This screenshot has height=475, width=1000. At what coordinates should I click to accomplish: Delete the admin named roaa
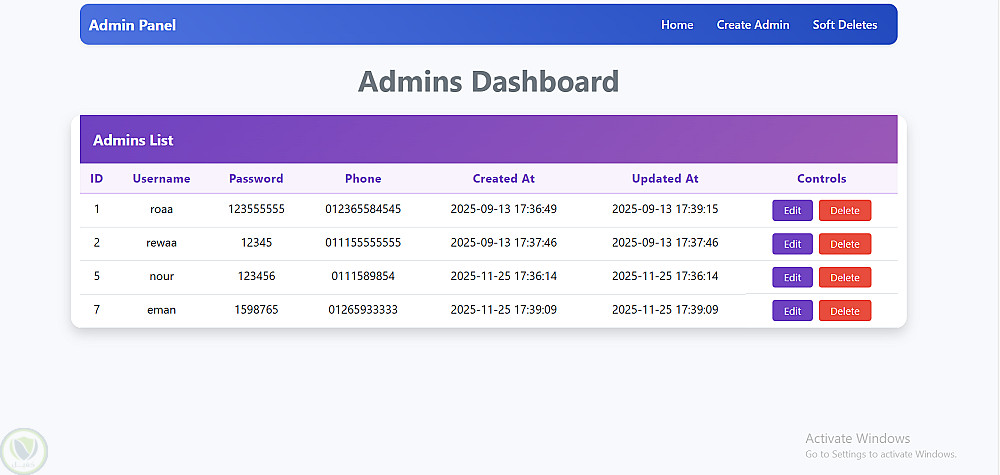click(845, 210)
